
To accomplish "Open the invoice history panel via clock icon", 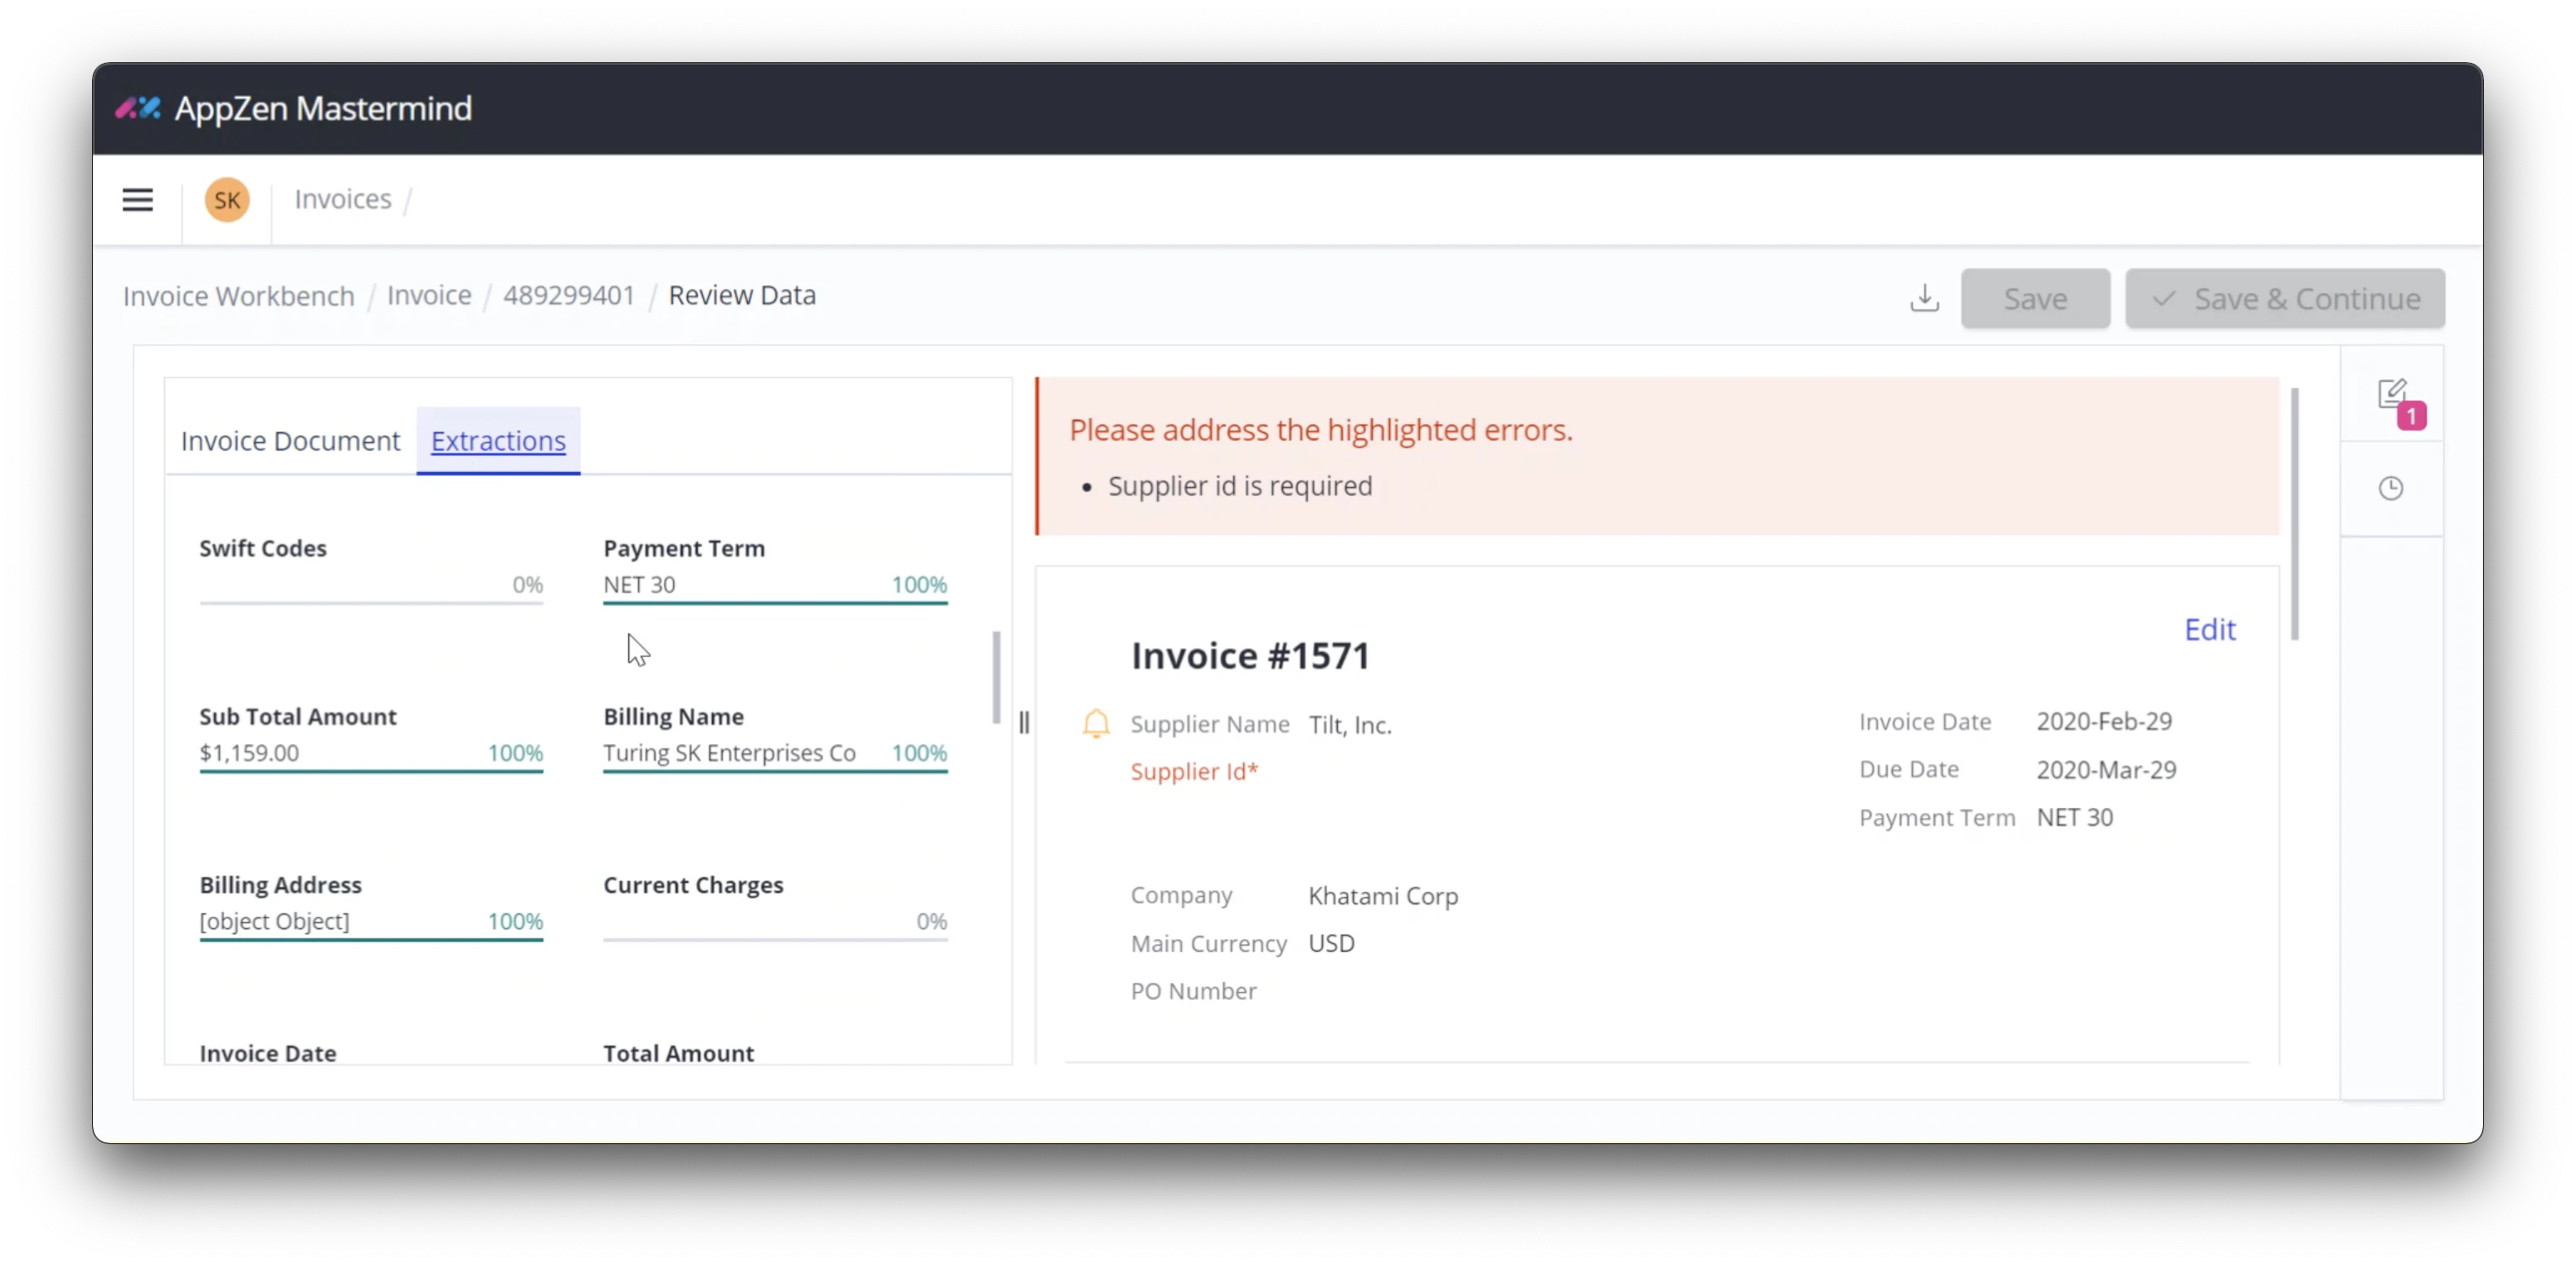I will click(x=2392, y=488).
